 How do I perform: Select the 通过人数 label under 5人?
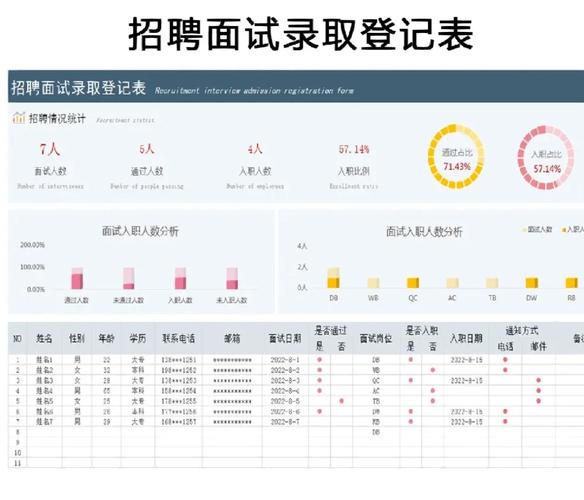click(147, 171)
